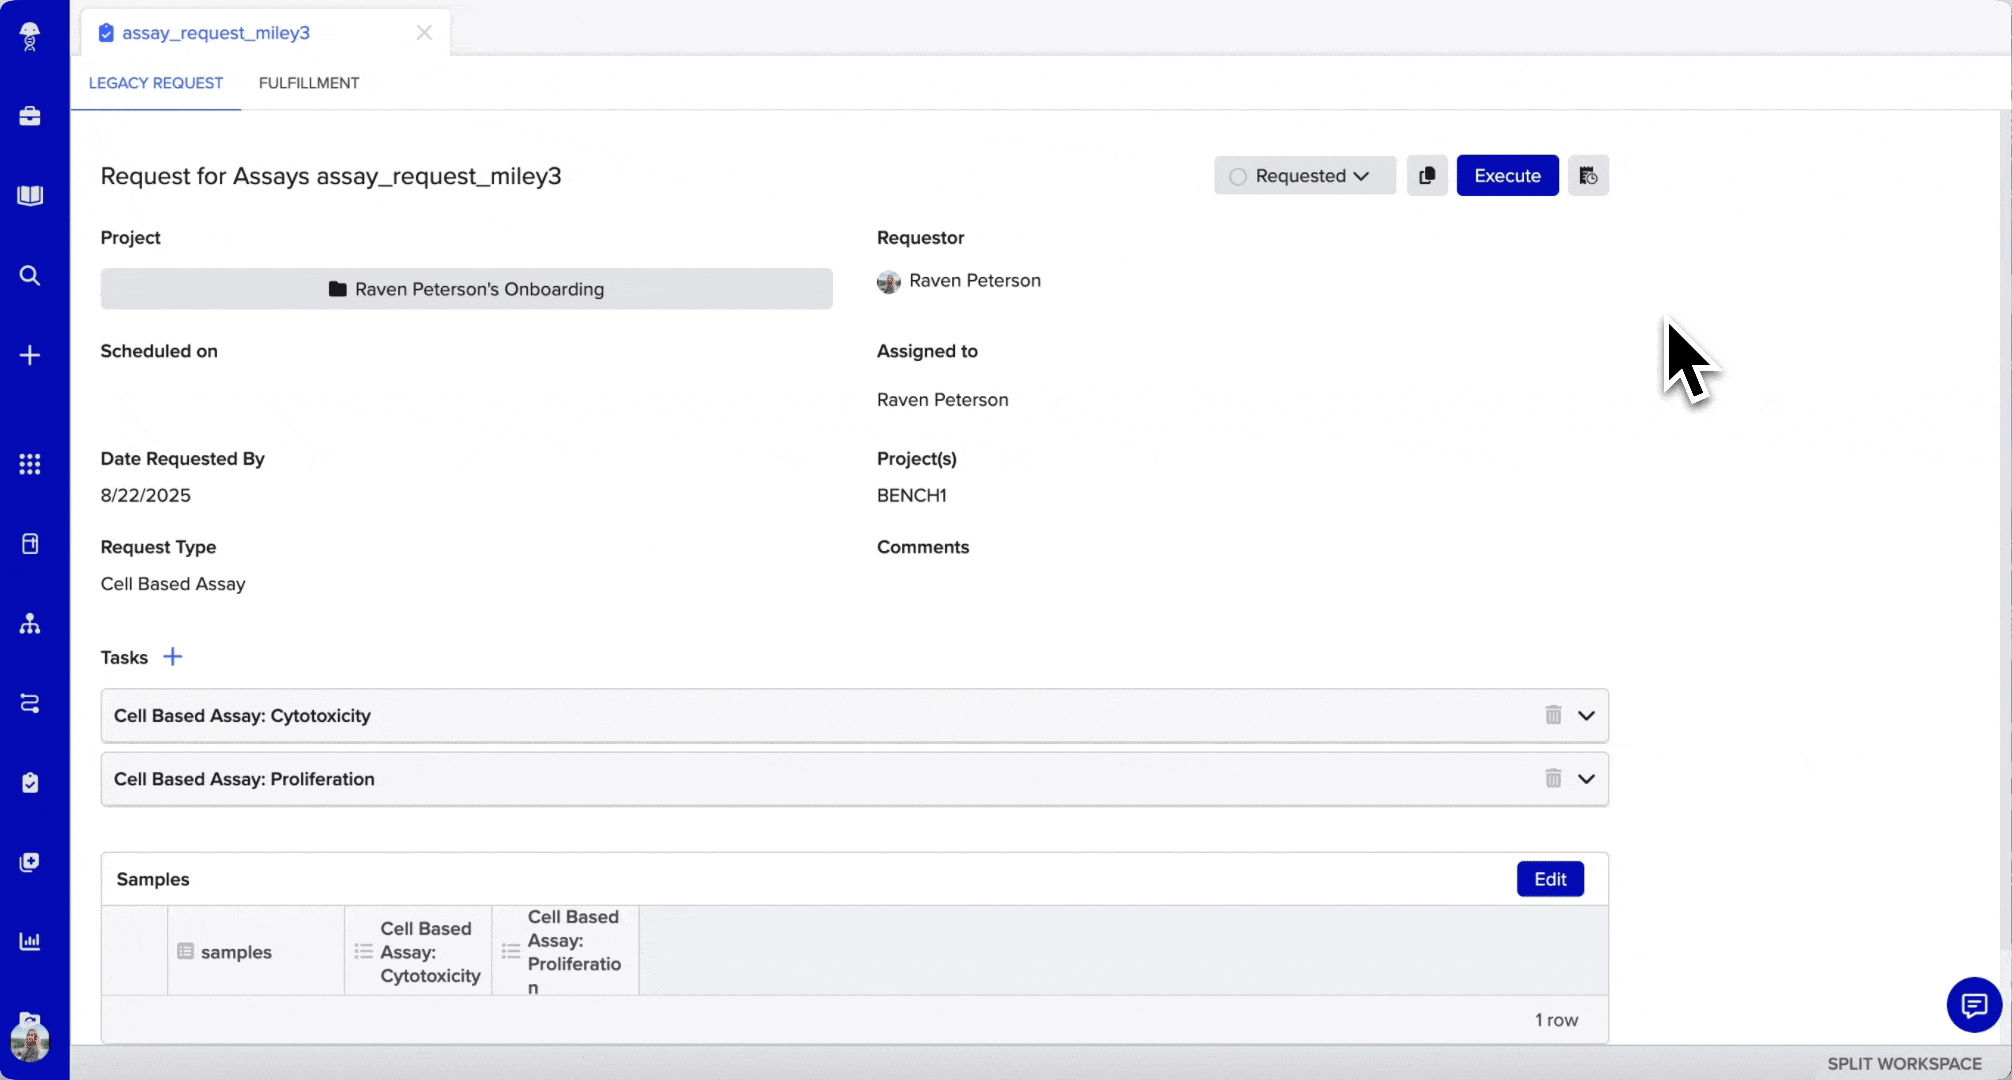
Task: Click the plus create icon in sidebar
Action: pyautogui.click(x=30, y=355)
